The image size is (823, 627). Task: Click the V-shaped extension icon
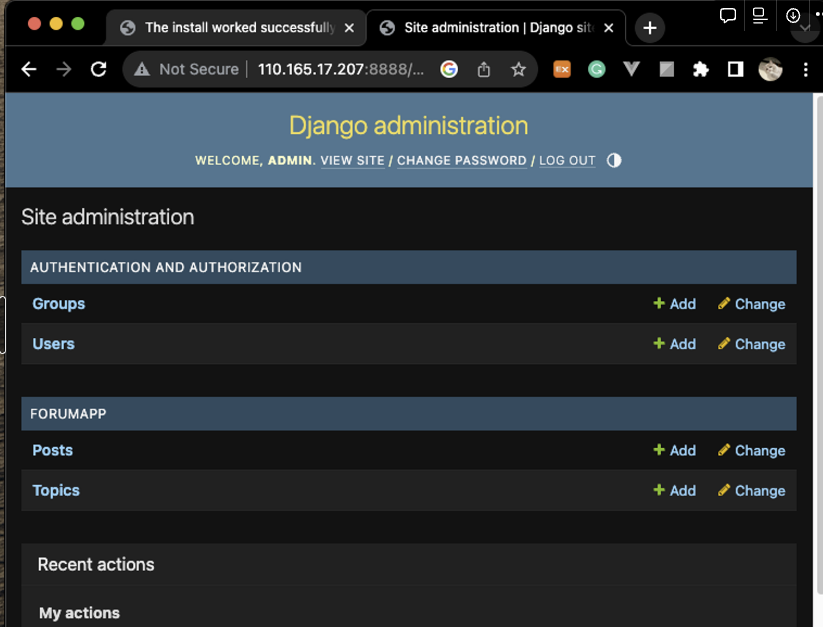click(631, 69)
